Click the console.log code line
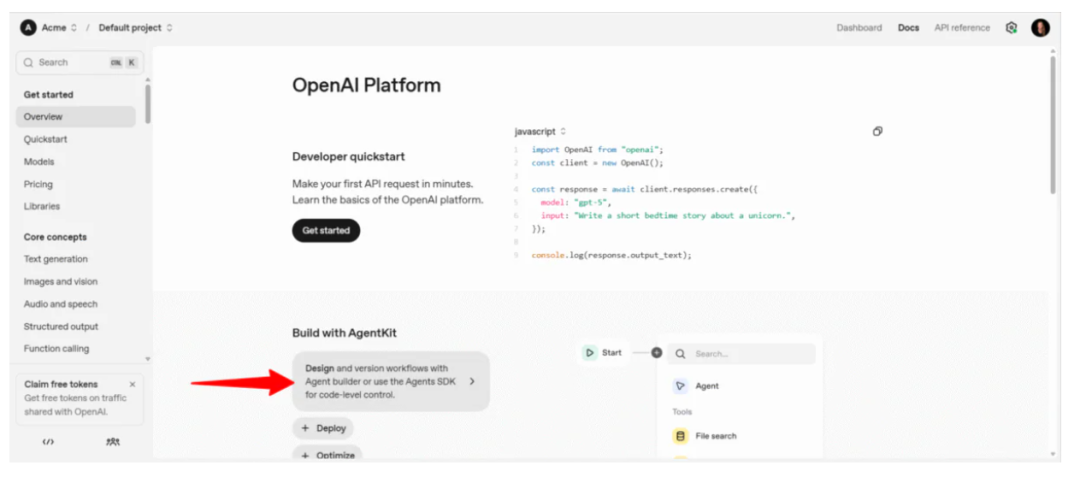The image size is (1080, 477). pyautogui.click(x=611, y=255)
